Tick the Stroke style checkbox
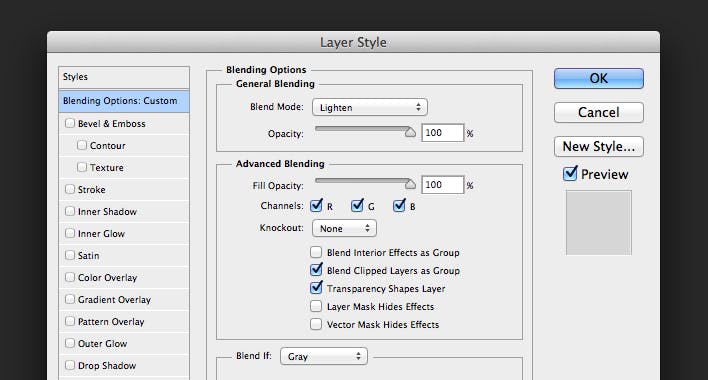The width and height of the screenshot is (708, 380). tap(70, 189)
